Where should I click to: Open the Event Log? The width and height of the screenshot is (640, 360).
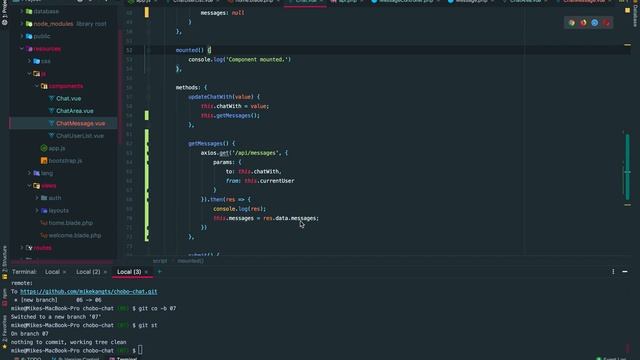click(611, 358)
